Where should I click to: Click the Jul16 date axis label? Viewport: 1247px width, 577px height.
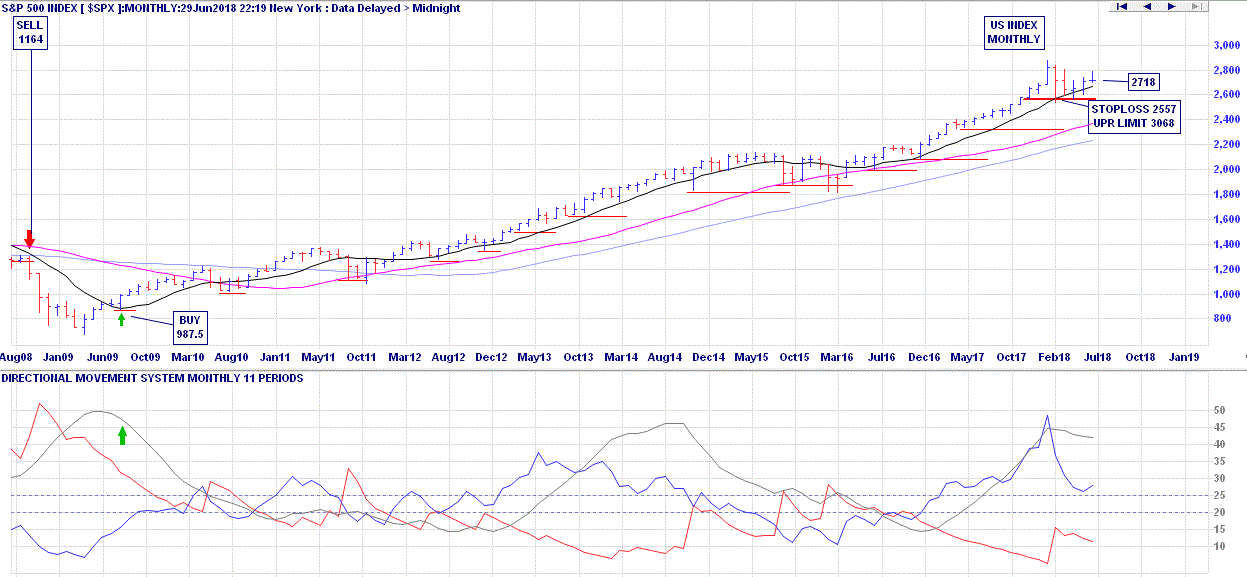click(x=881, y=357)
